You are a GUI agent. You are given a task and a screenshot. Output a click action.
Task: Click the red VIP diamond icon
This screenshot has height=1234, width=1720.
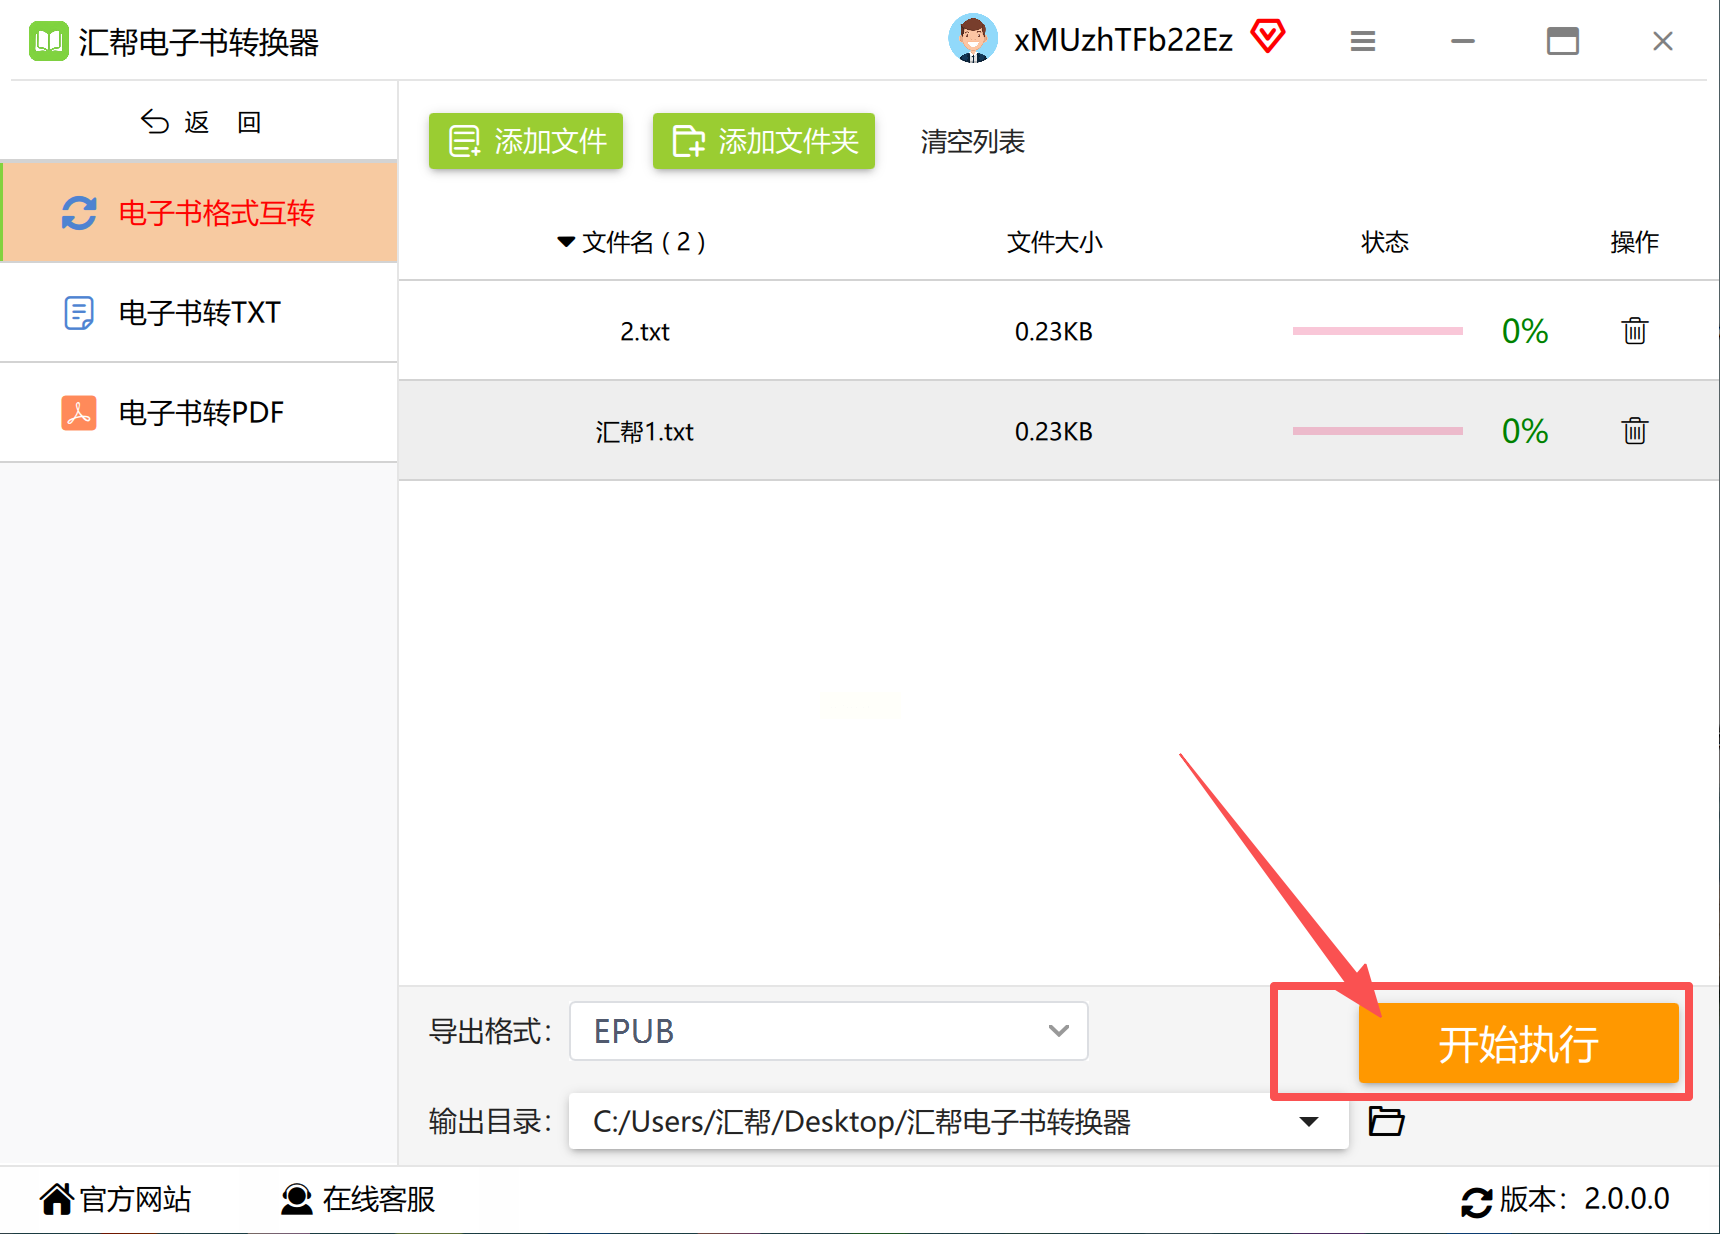coord(1268,38)
